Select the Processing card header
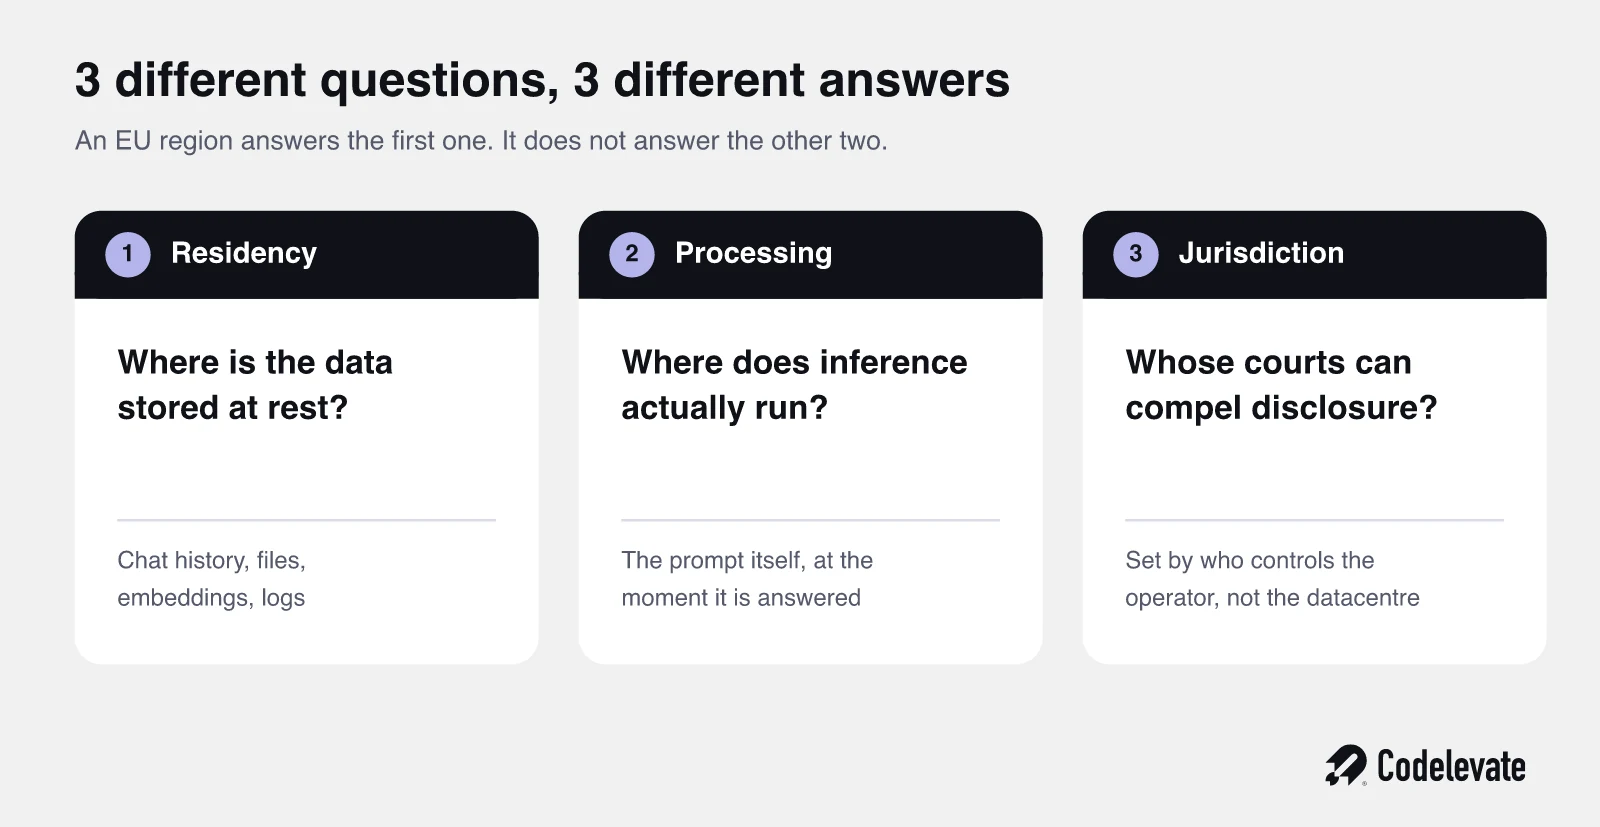The width and height of the screenshot is (1600, 827). [811, 254]
